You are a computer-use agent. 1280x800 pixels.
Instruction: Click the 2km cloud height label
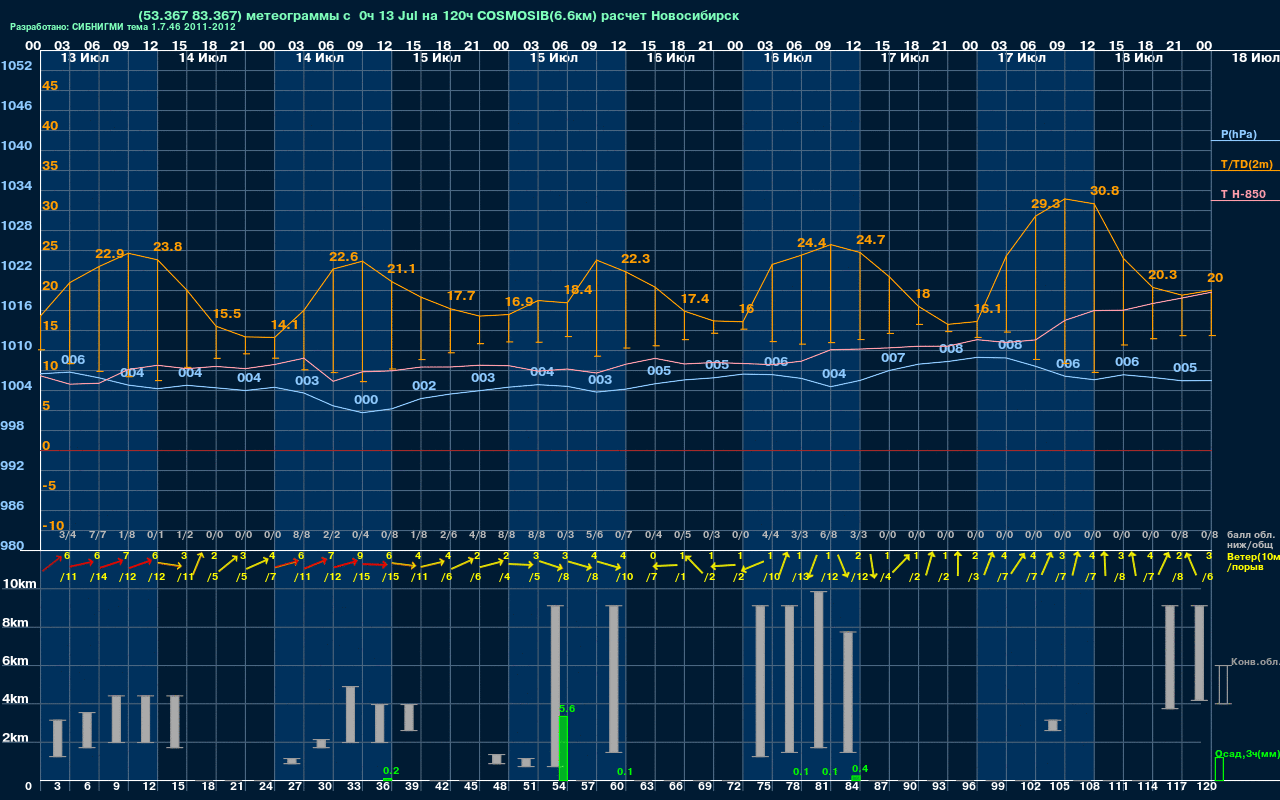14,739
